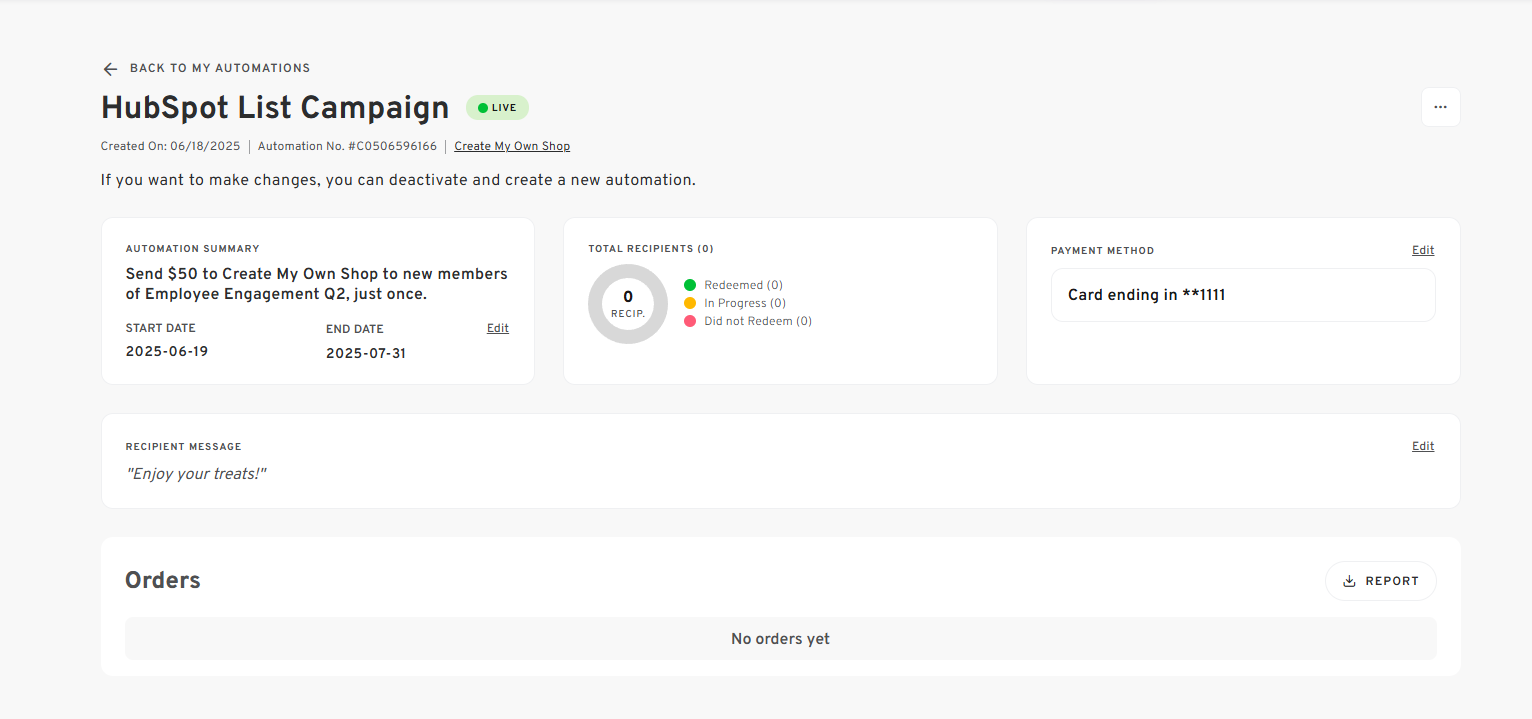Click the total recipients donut chart
Screen dimensions: 1532x719
[628, 304]
